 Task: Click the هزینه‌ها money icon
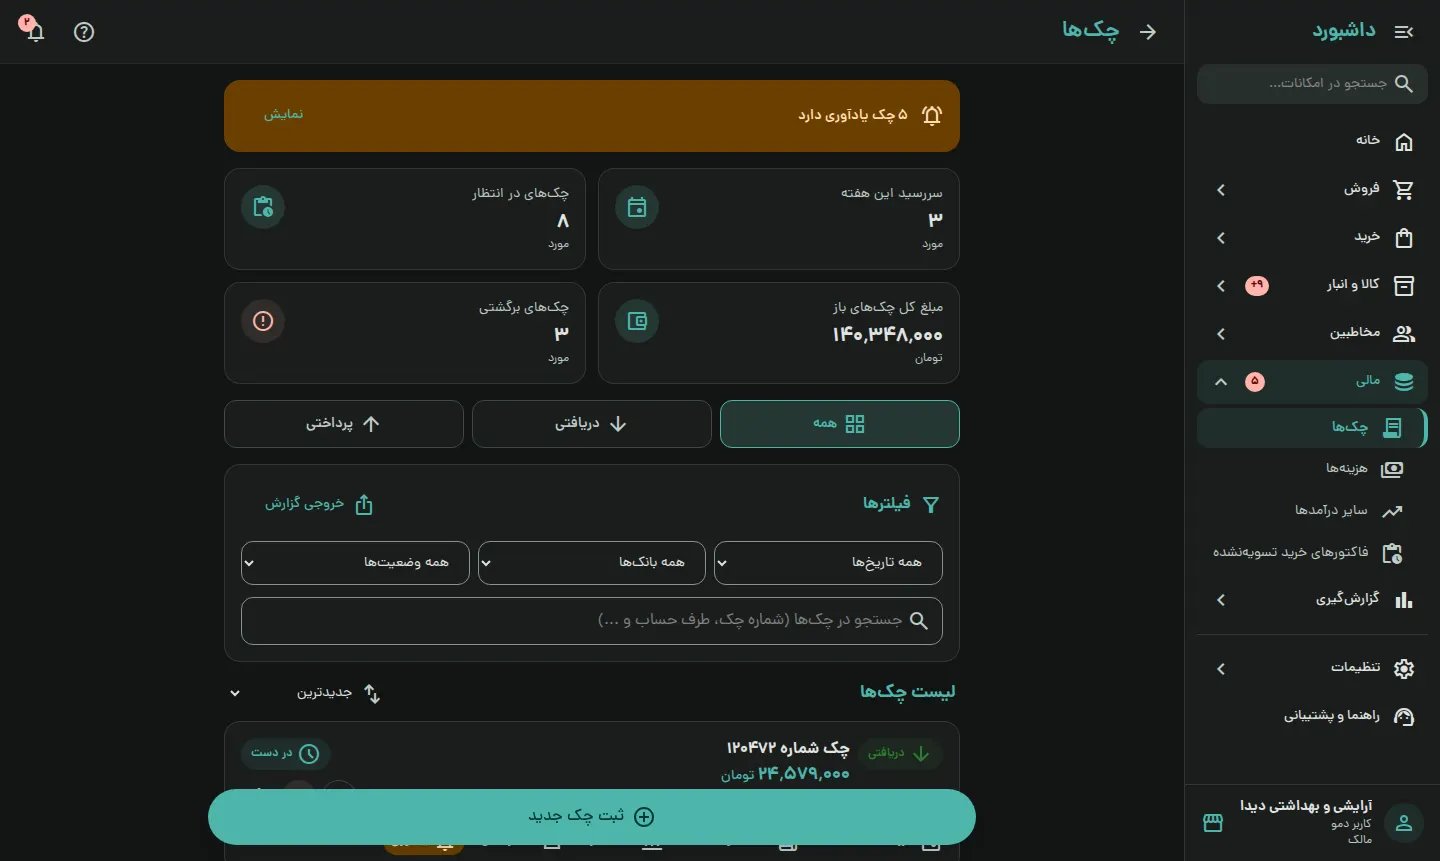click(1392, 469)
